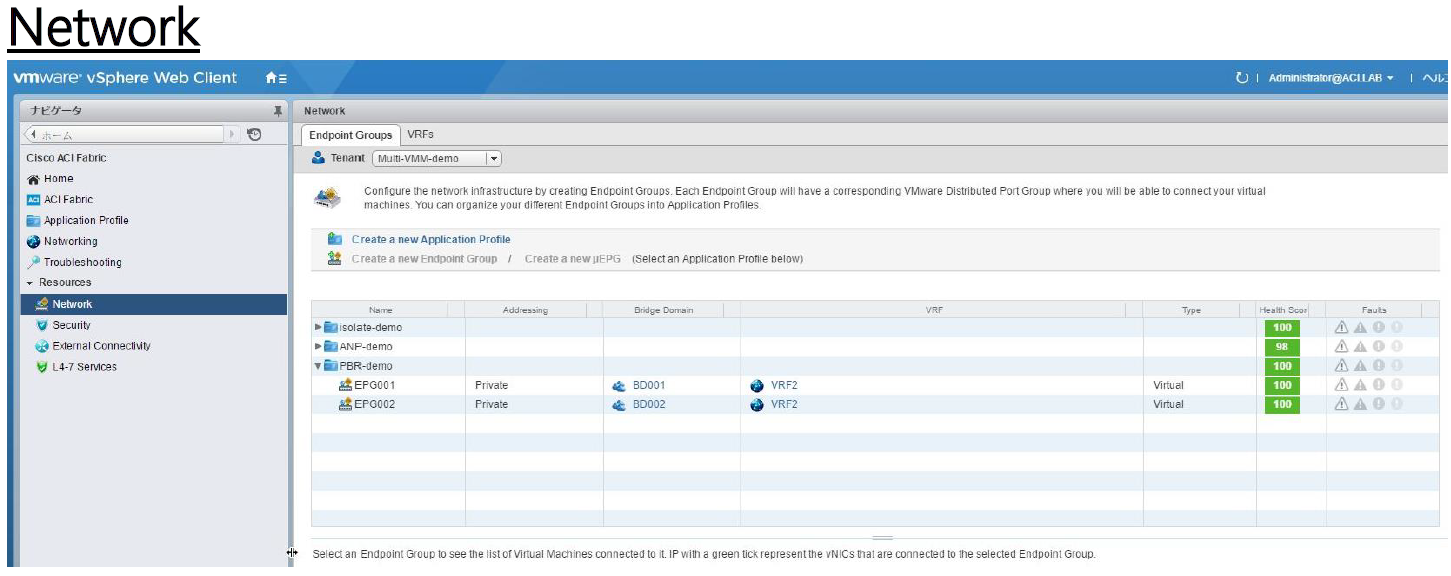
Task: Collapse the PBR-demo application profile
Action: click(x=319, y=365)
